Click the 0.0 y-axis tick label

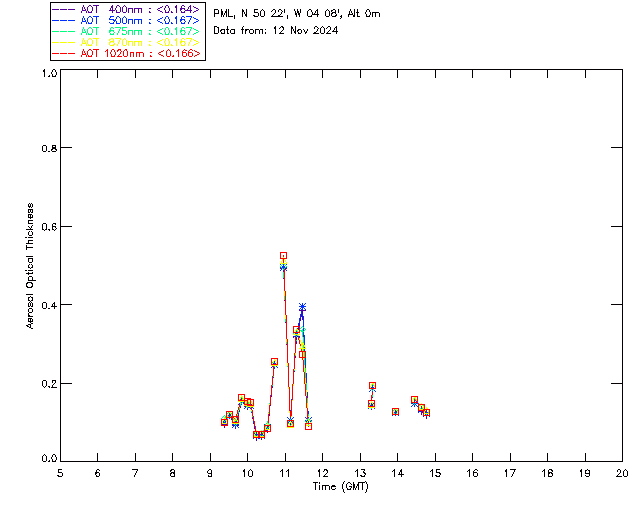point(49,459)
